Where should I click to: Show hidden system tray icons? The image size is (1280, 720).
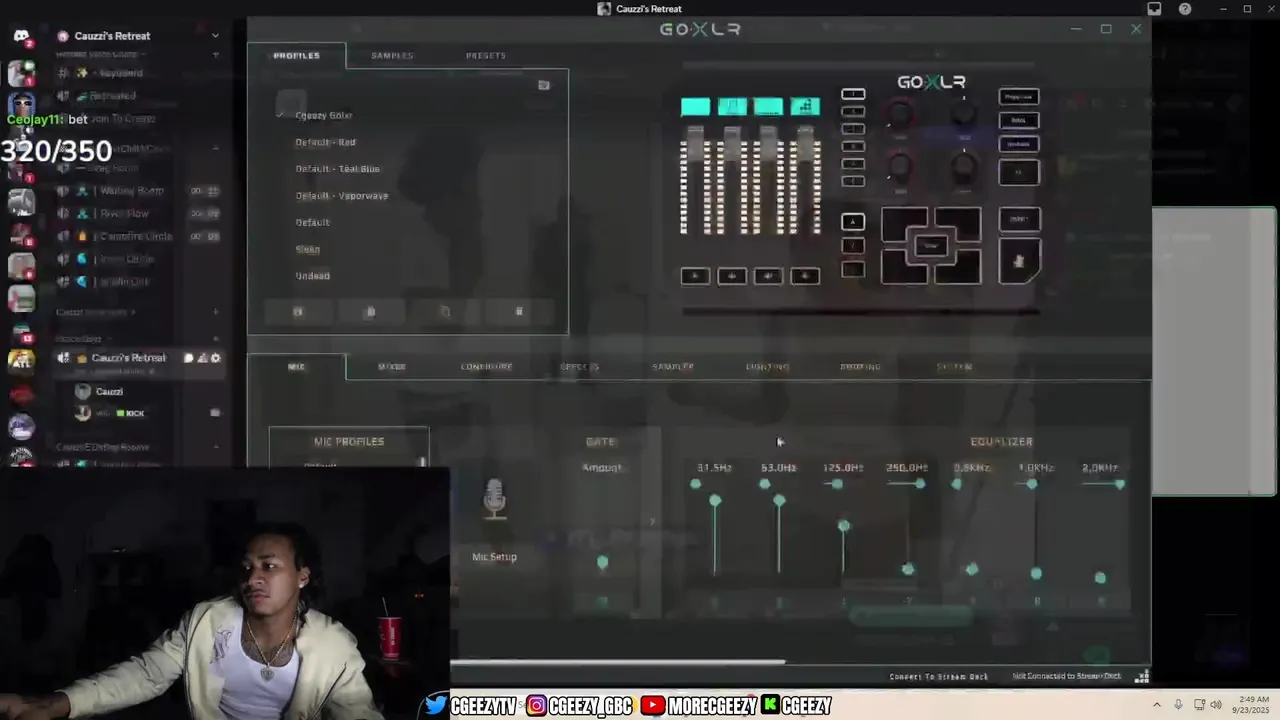point(1157,705)
